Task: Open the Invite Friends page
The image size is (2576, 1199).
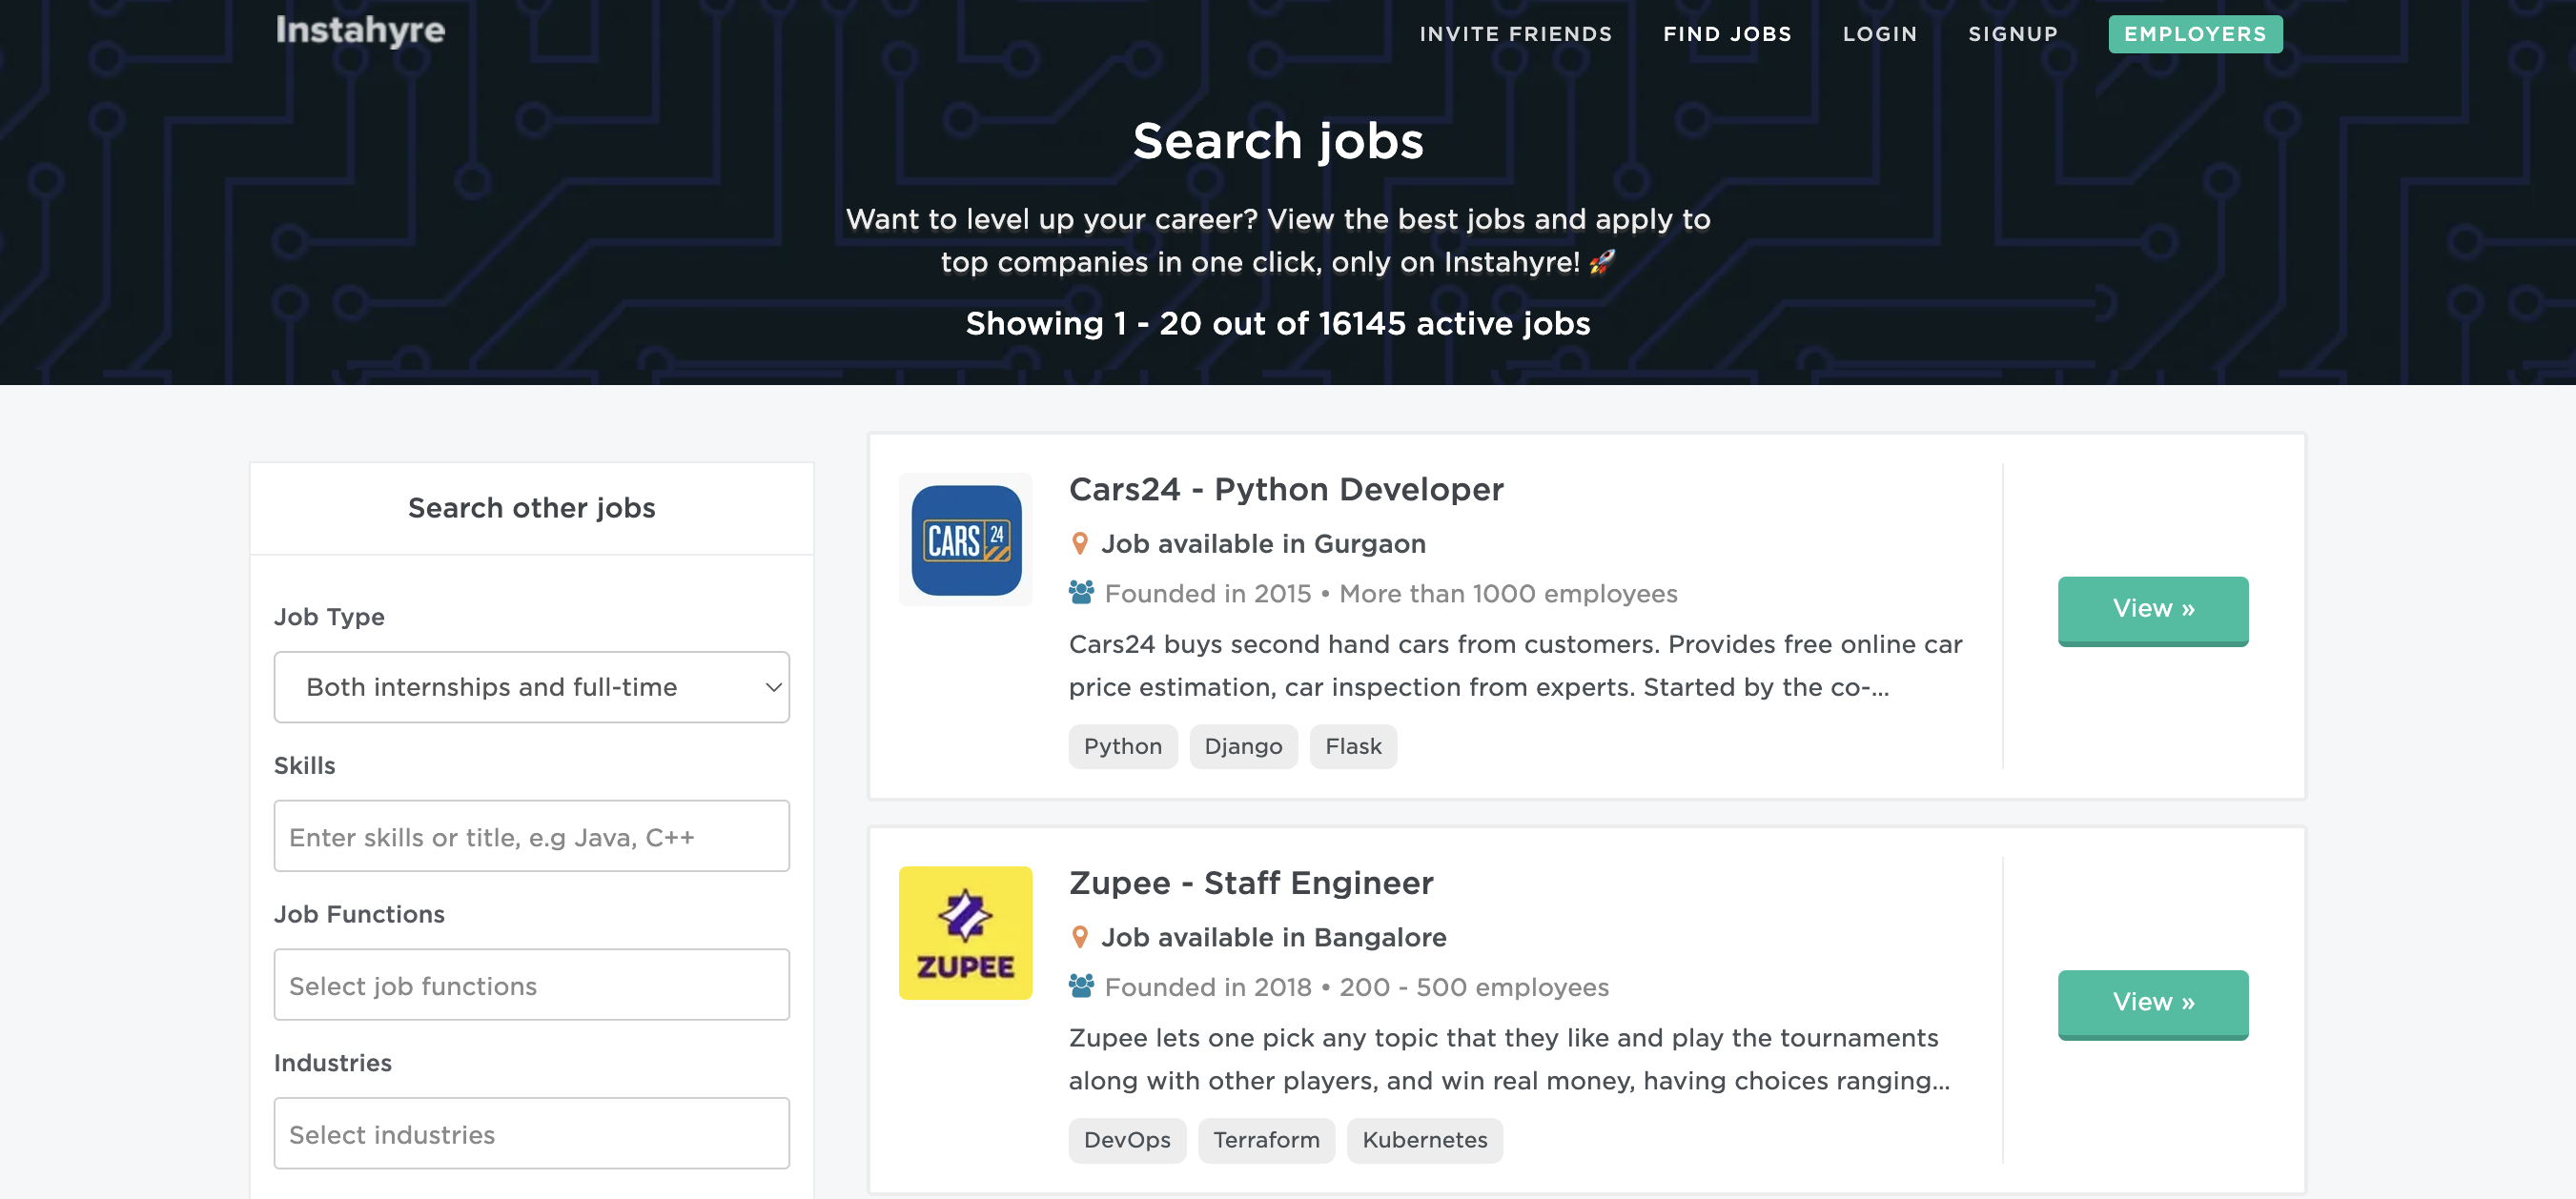Action: click(x=1515, y=33)
